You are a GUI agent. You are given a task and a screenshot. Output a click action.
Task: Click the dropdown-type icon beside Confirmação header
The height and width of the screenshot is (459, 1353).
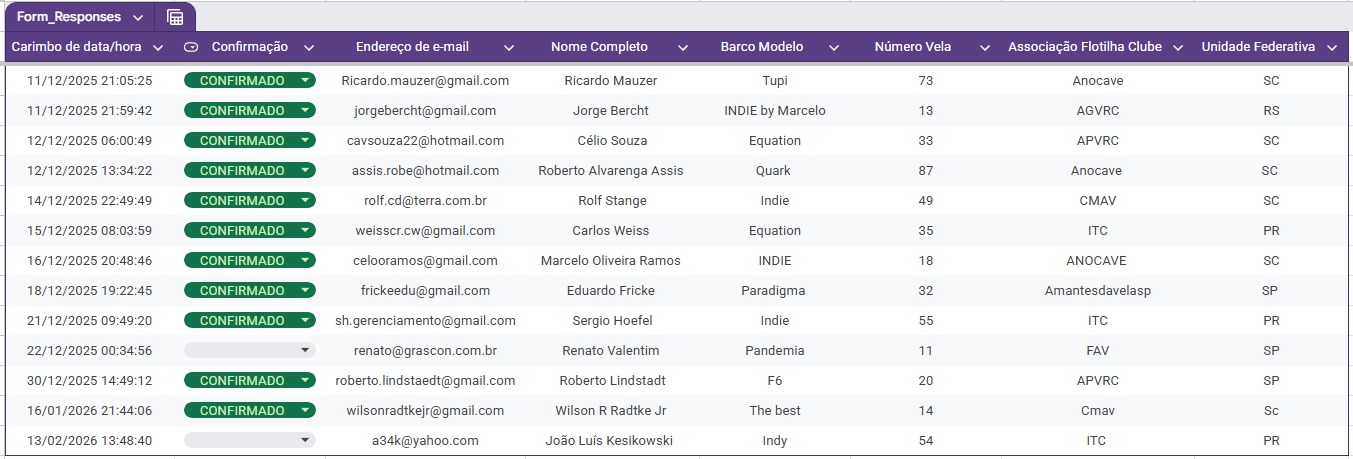click(192, 47)
